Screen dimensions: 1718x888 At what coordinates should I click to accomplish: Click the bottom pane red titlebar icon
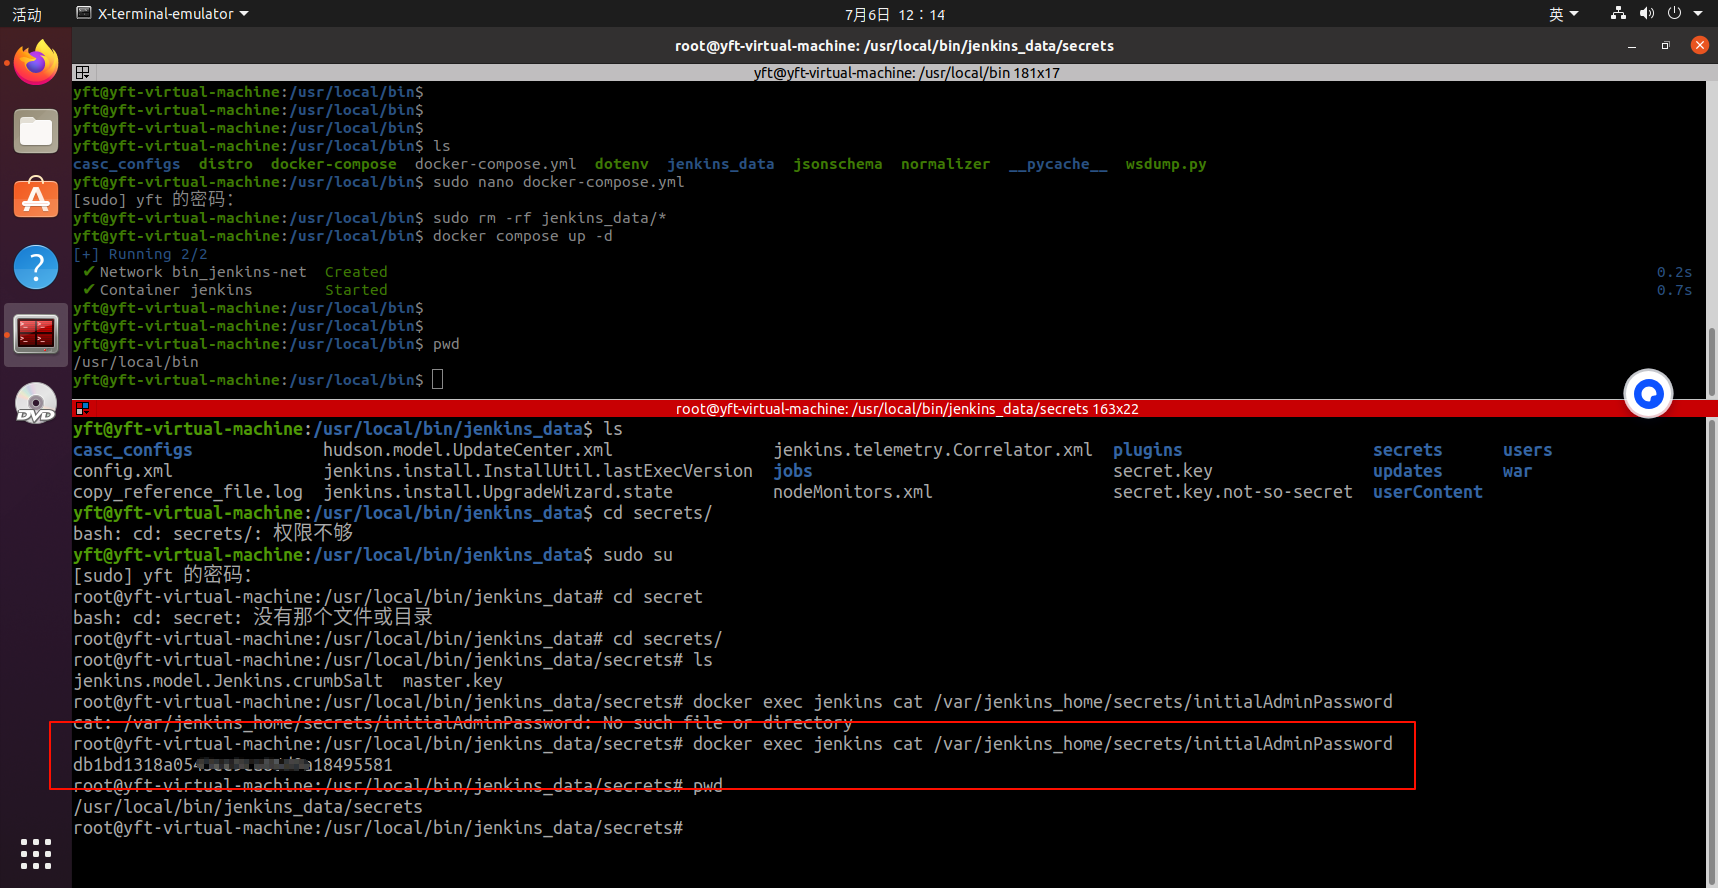coord(82,408)
